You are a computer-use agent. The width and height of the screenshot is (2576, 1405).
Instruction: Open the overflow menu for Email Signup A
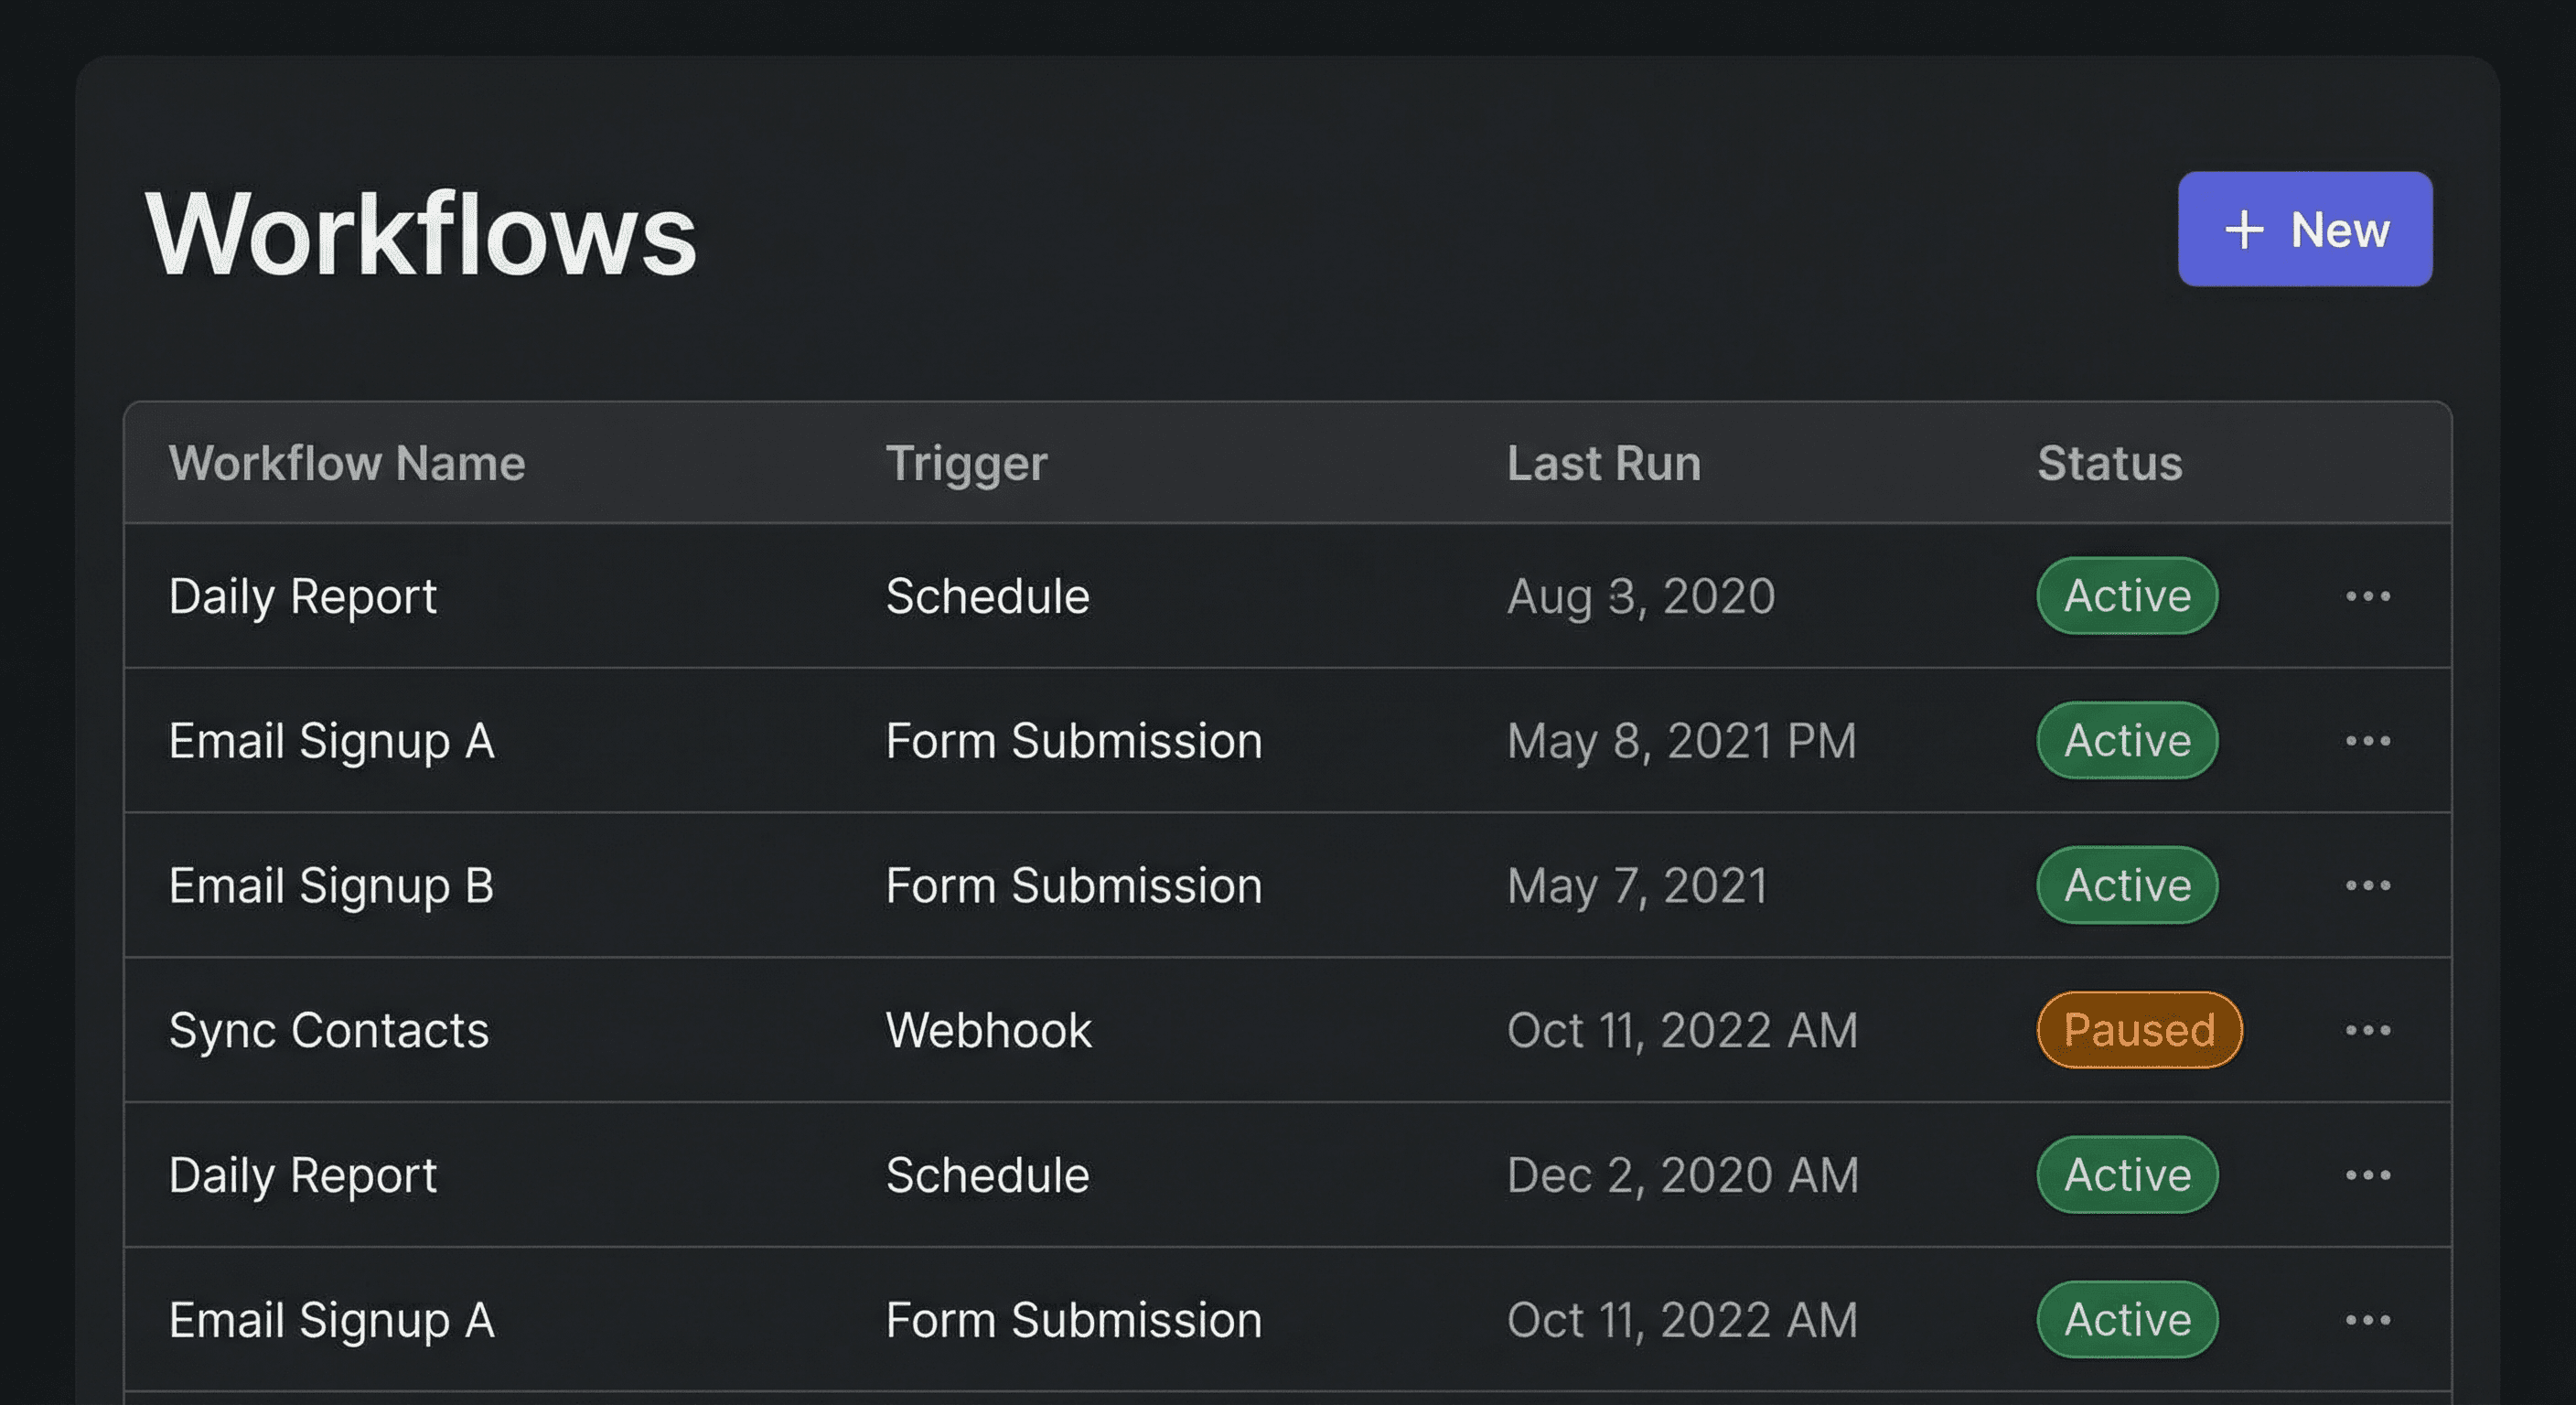tap(2369, 740)
